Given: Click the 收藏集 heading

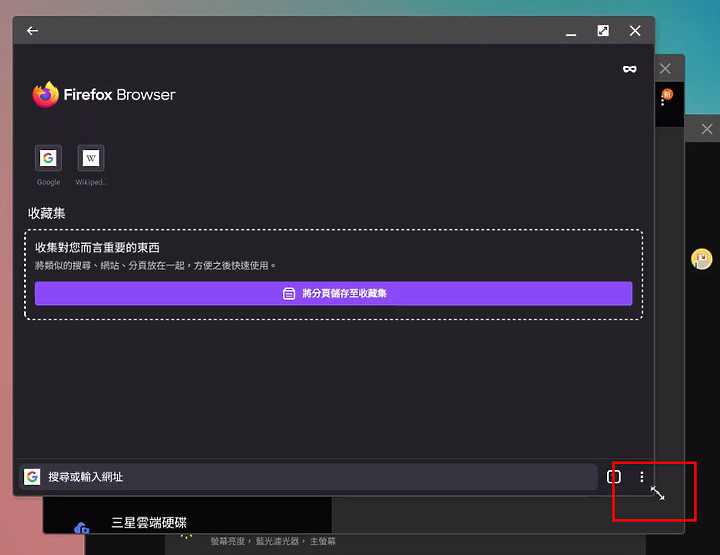Looking at the screenshot, I should pyautogui.click(x=46, y=213).
